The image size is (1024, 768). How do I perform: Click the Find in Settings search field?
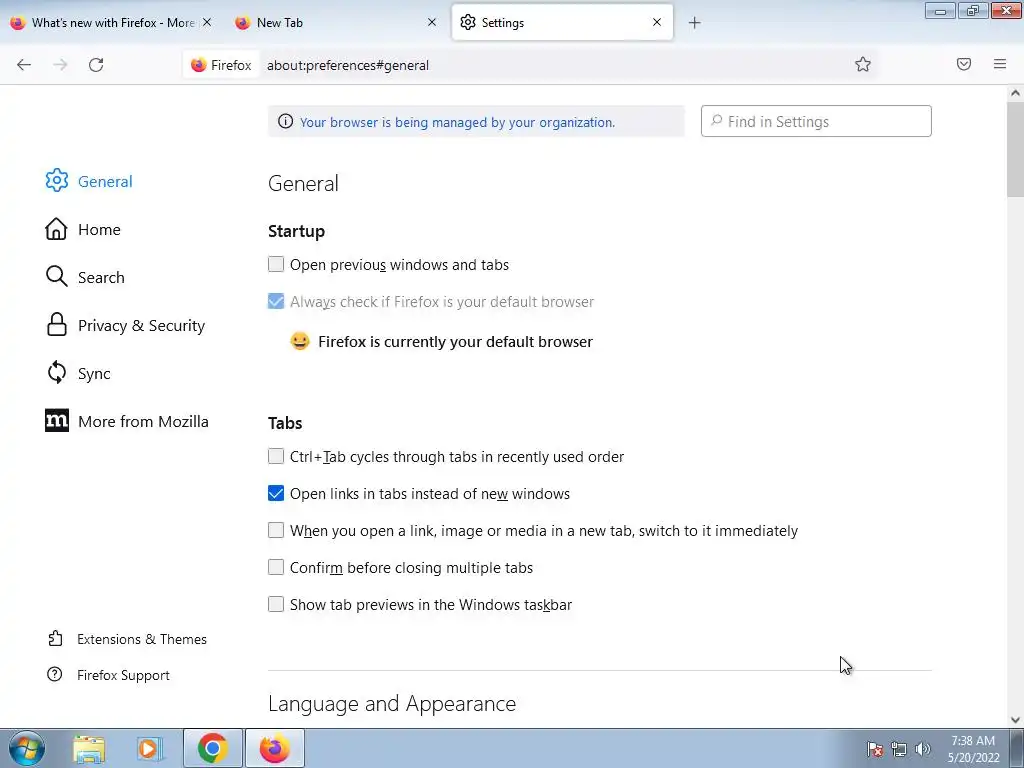[816, 121]
